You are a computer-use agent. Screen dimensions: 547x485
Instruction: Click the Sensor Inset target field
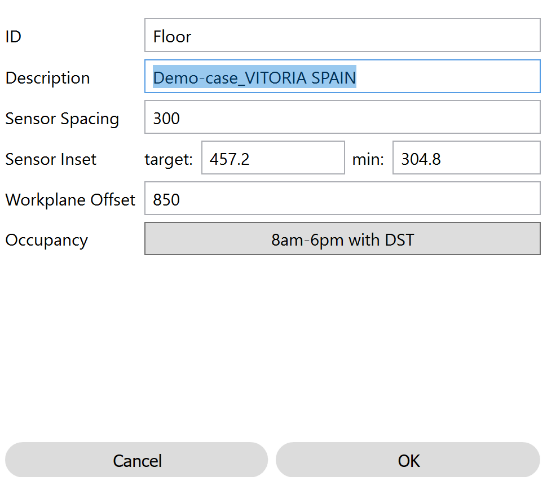(x=273, y=158)
